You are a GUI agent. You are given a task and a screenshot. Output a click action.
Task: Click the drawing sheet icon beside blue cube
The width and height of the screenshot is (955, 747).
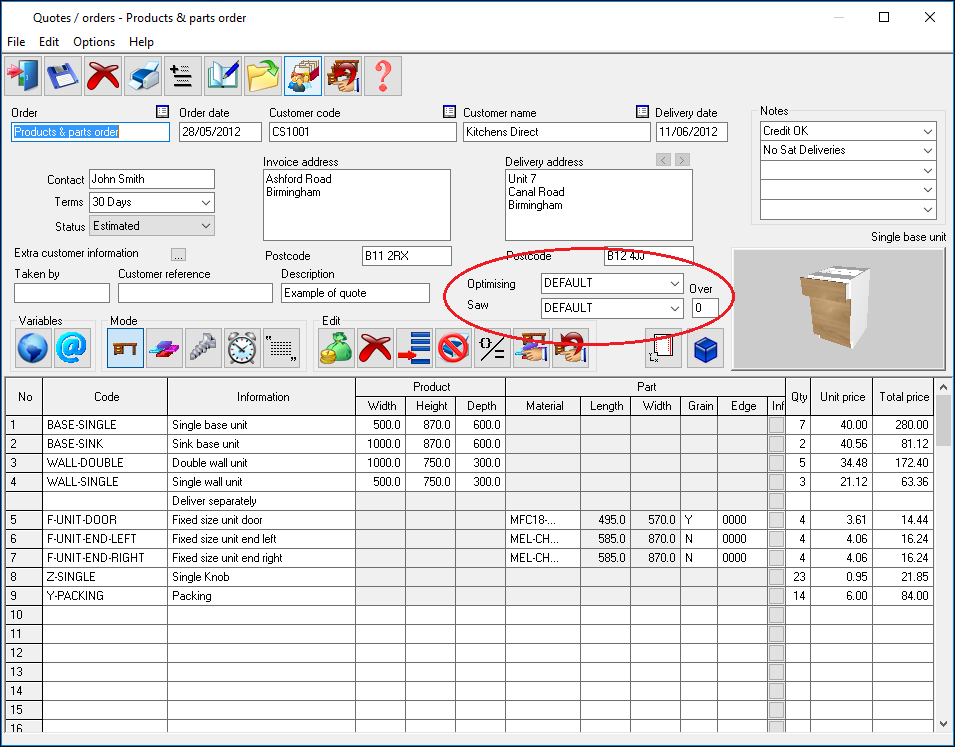click(663, 348)
